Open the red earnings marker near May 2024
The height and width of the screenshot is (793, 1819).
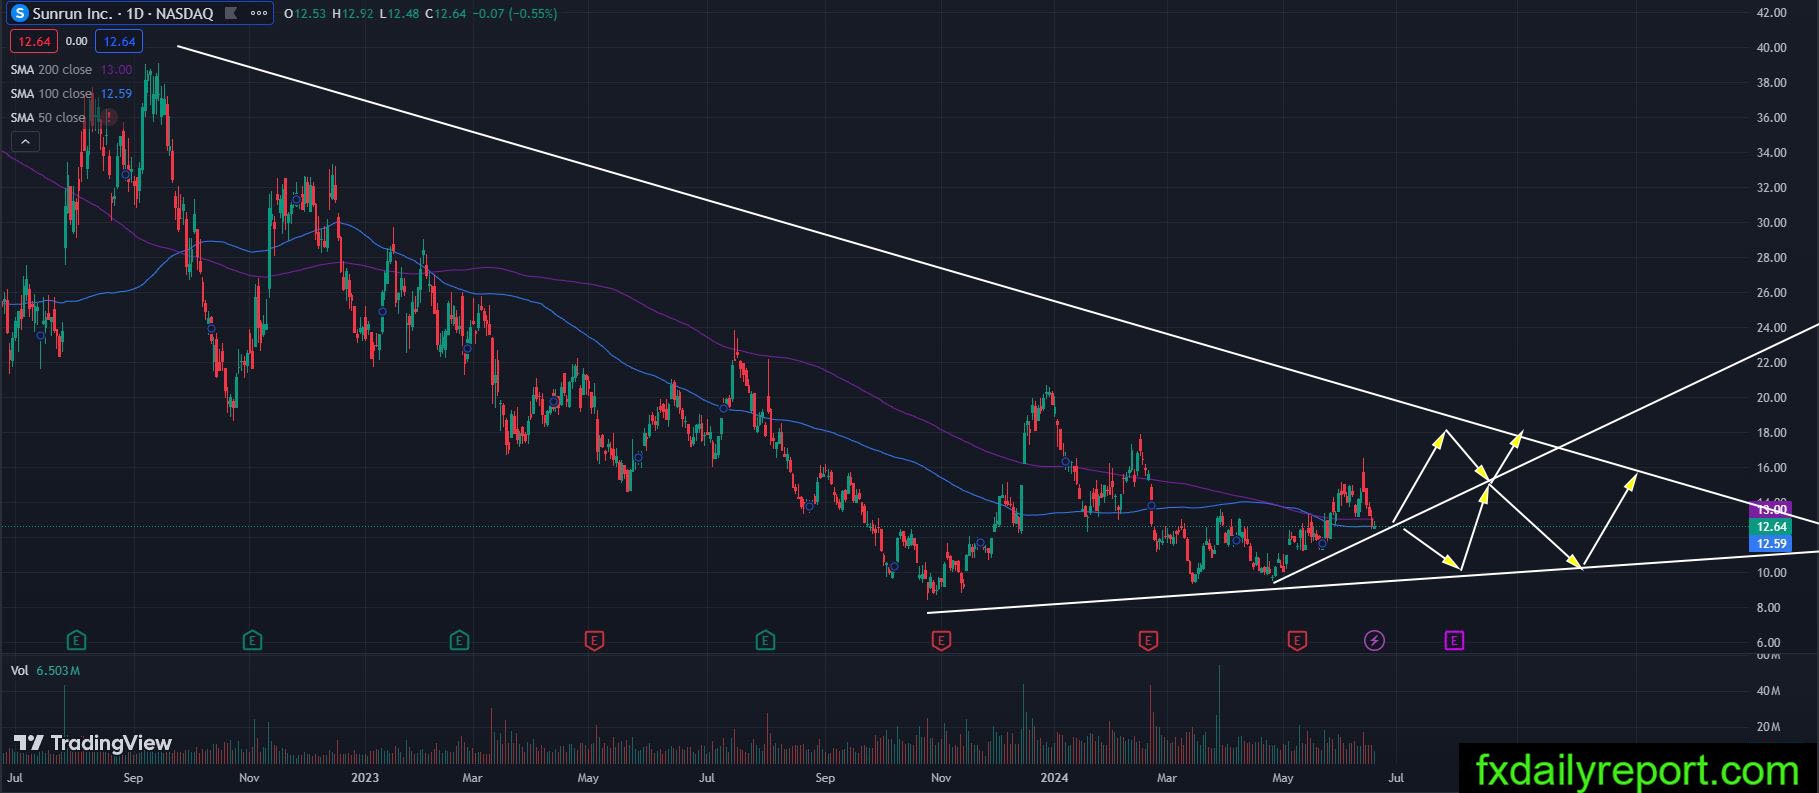click(x=1297, y=640)
